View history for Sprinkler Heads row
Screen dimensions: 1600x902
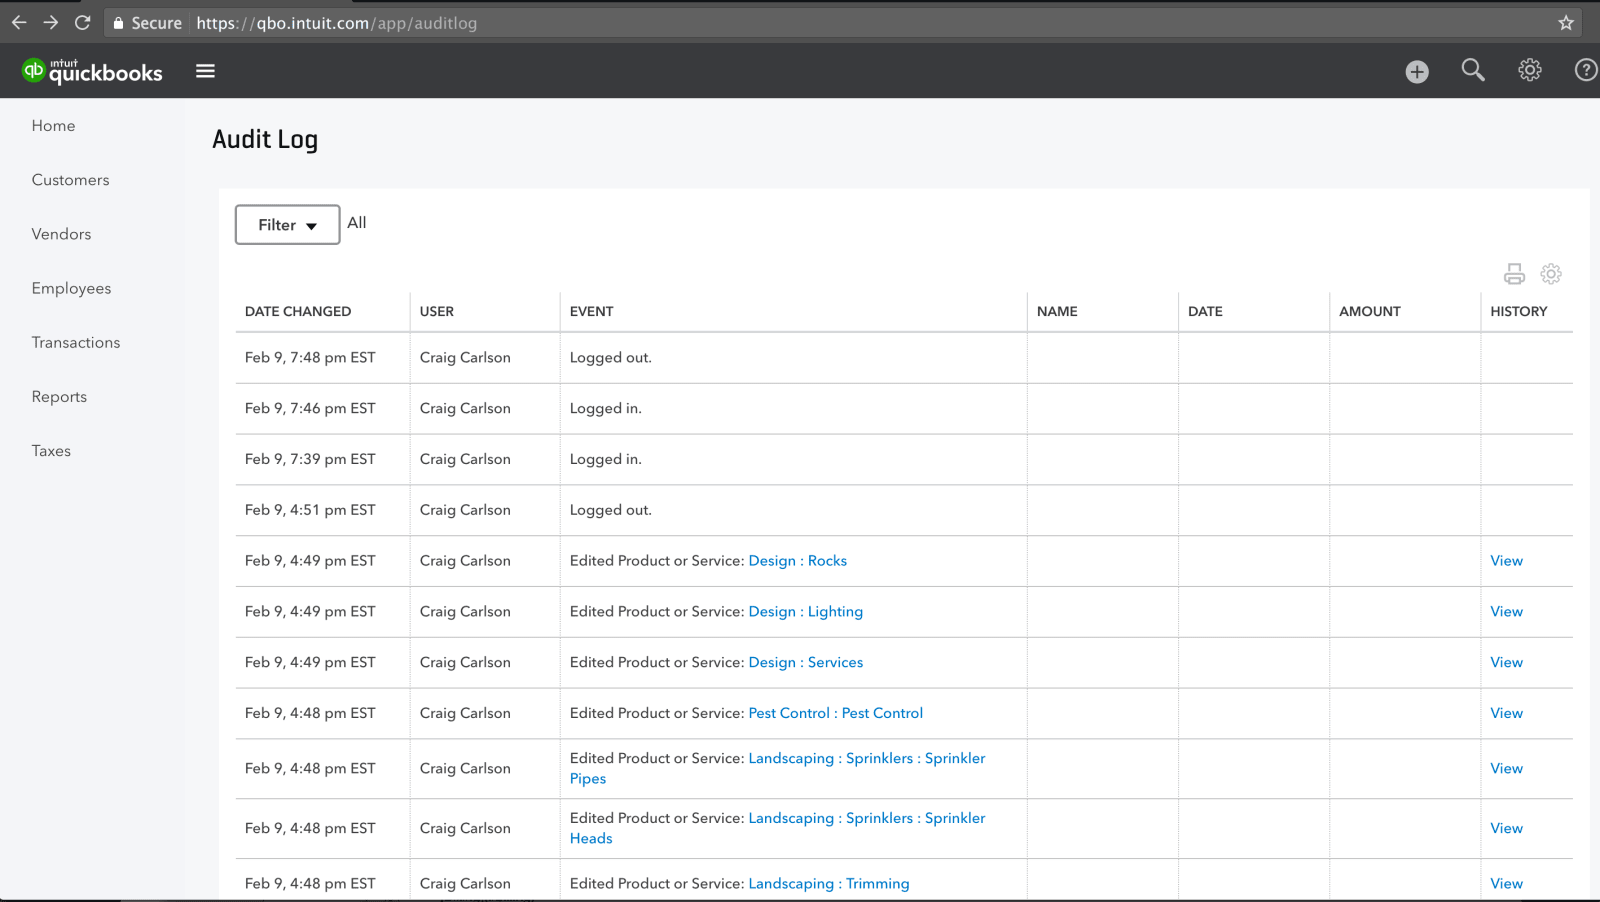click(x=1506, y=829)
